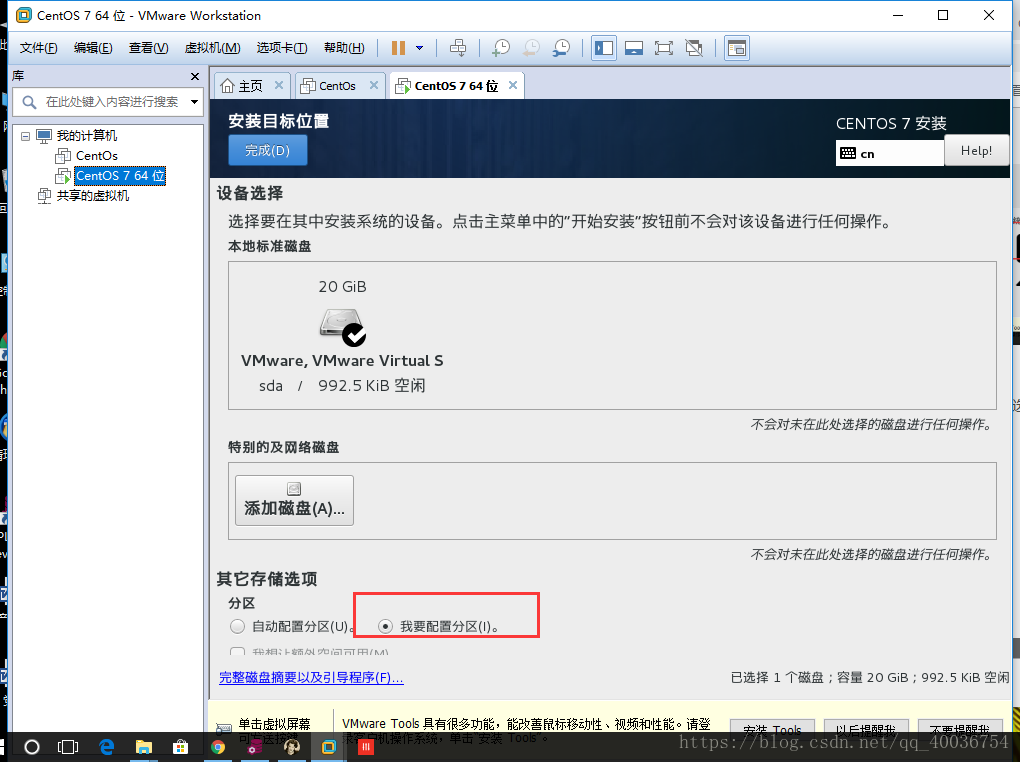
Task: Open the 查看(V) menu
Action: 148,48
